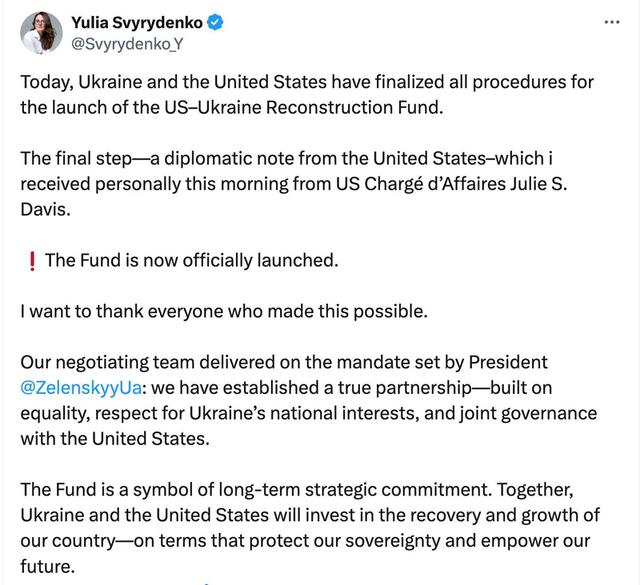Click the red exclamation mark emoji
This screenshot has height=585, width=640.
(x=31, y=260)
